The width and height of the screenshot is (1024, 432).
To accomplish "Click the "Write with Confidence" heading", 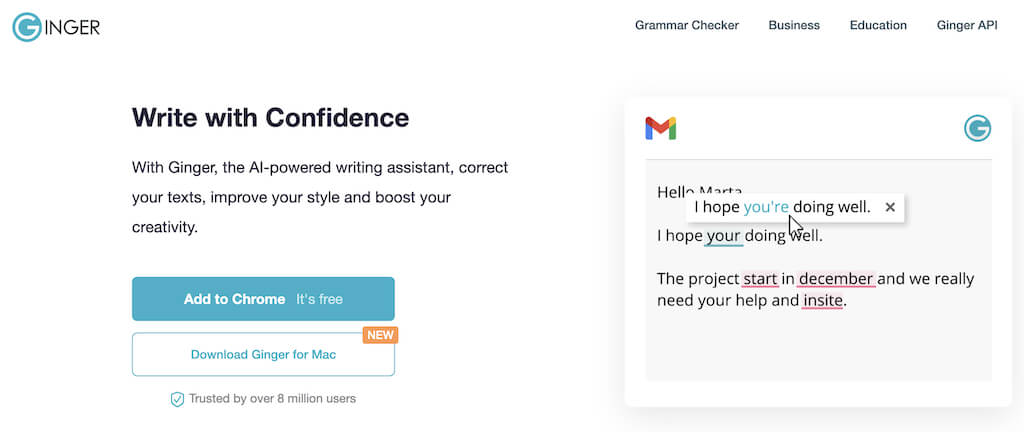I will point(270,118).
